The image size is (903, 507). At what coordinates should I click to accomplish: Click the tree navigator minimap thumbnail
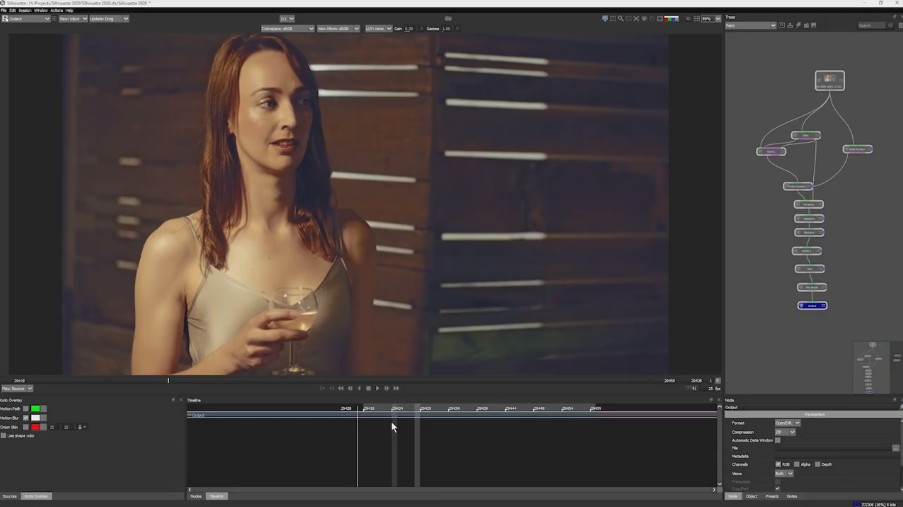pos(871,367)
